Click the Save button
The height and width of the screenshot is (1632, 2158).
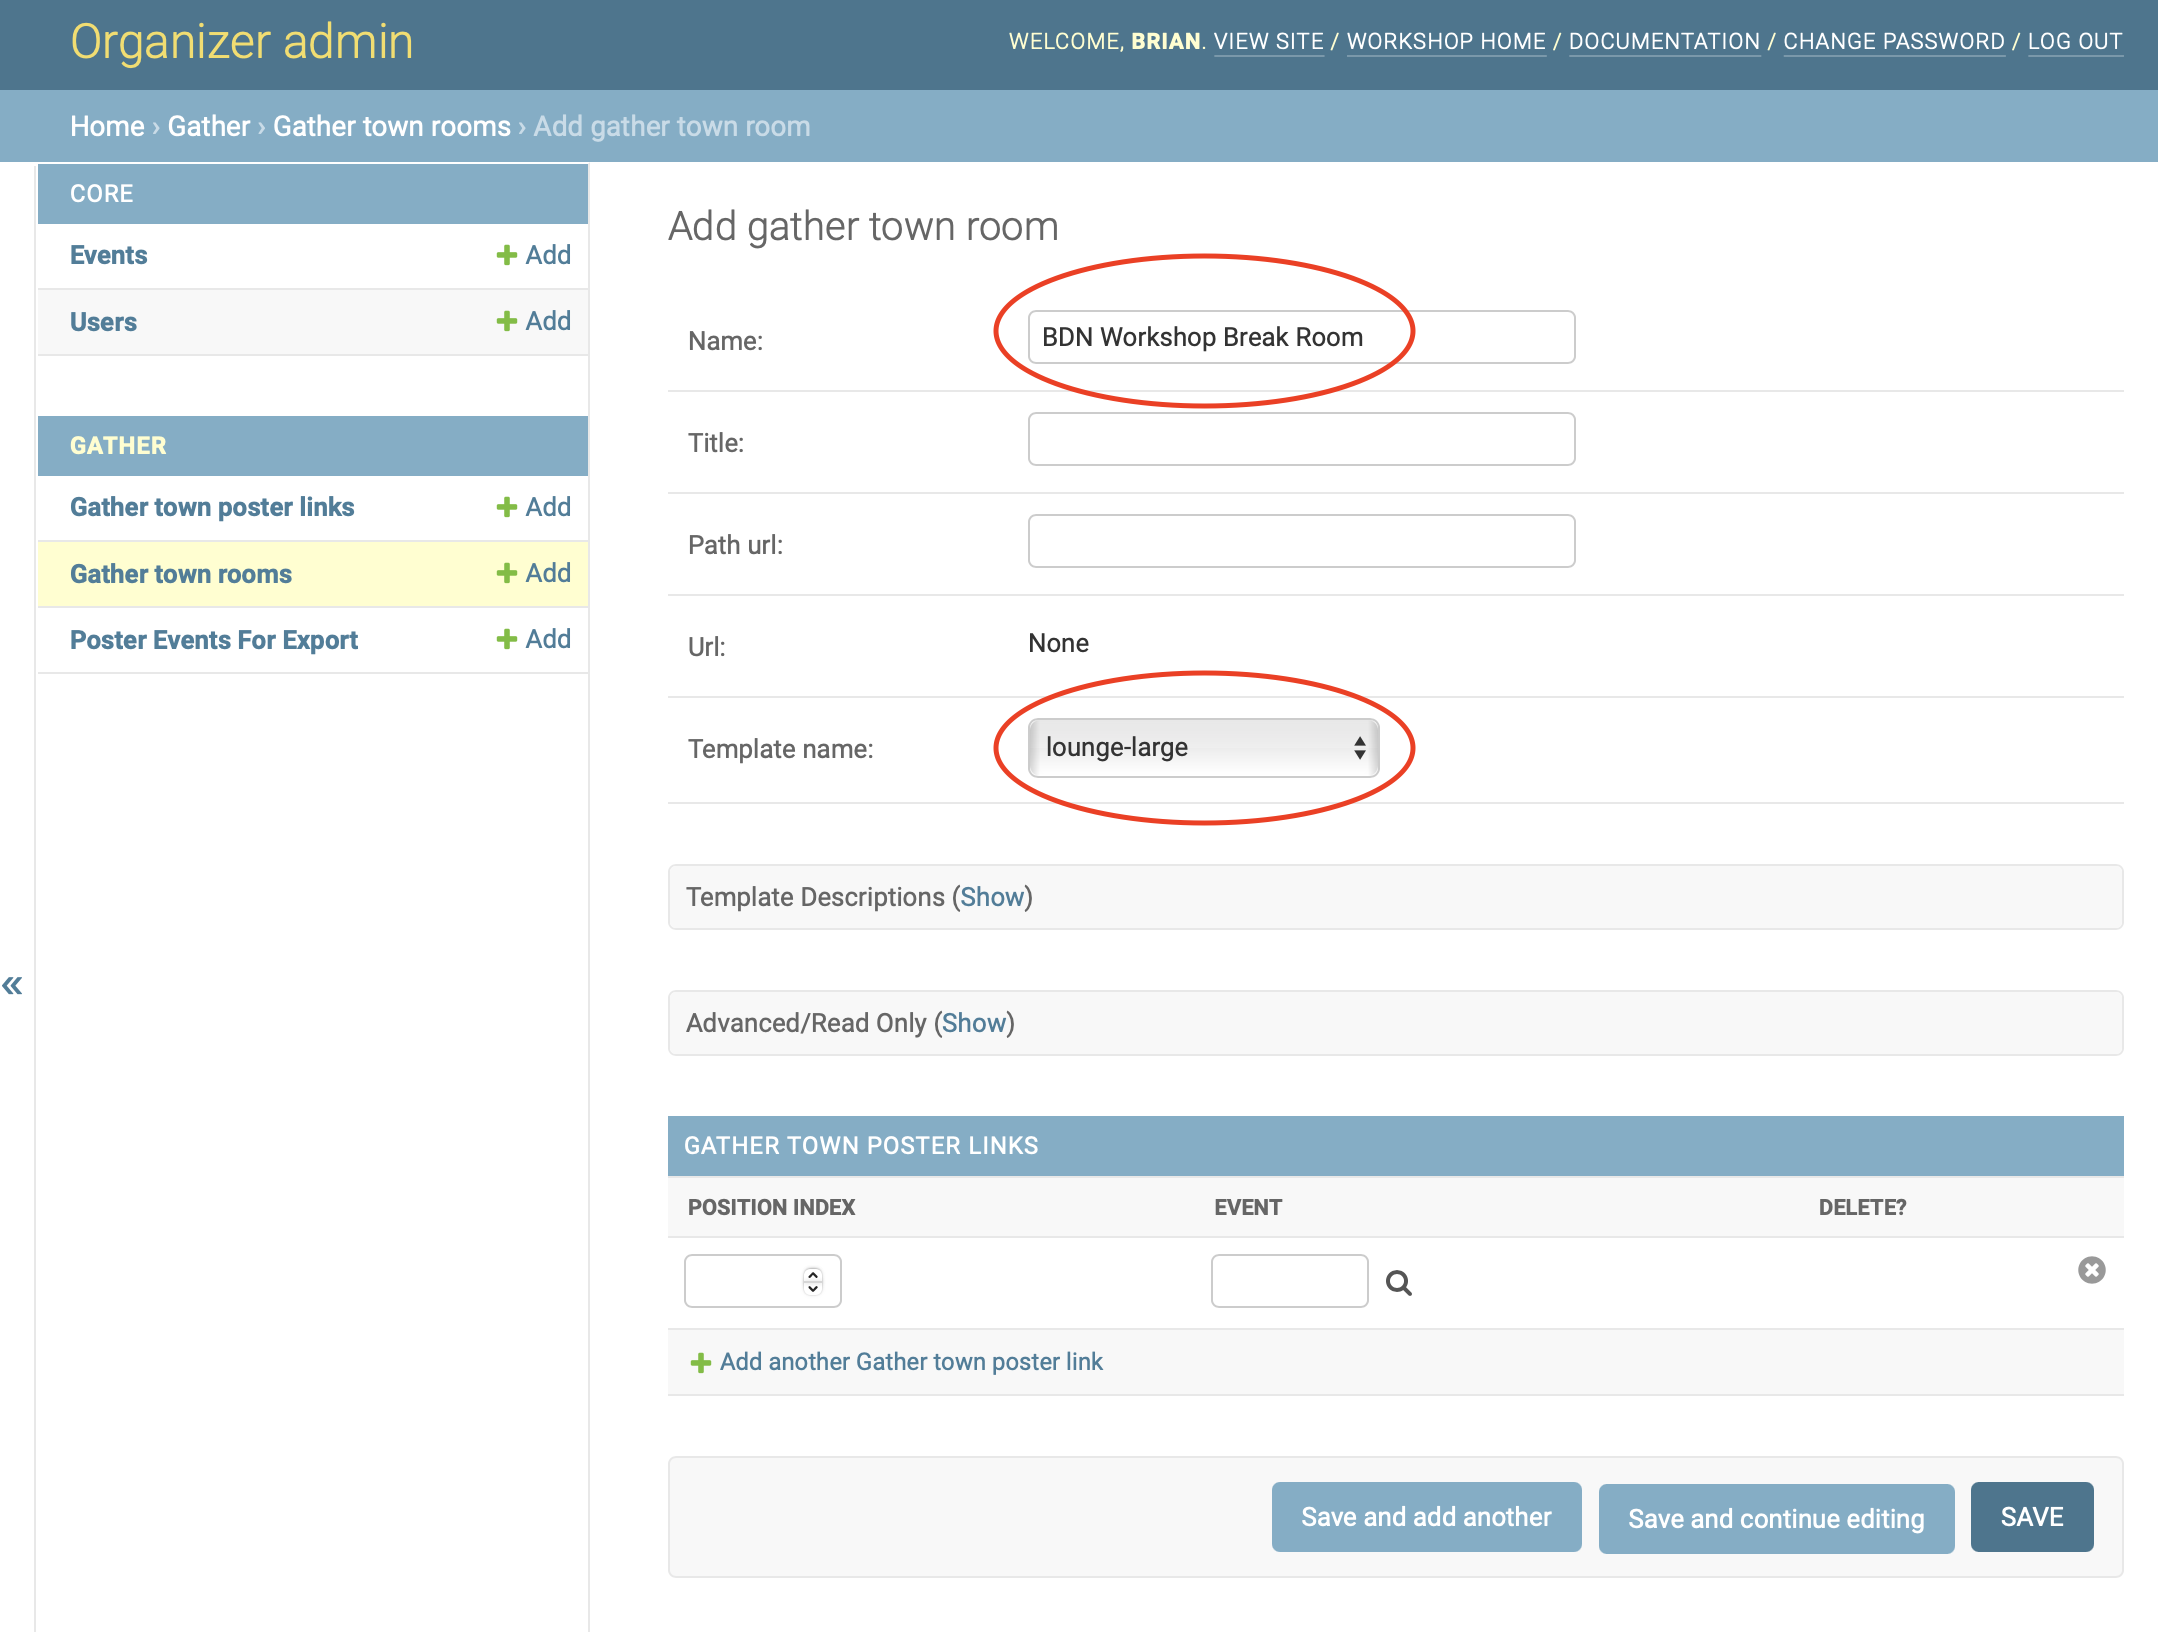2031,1517
